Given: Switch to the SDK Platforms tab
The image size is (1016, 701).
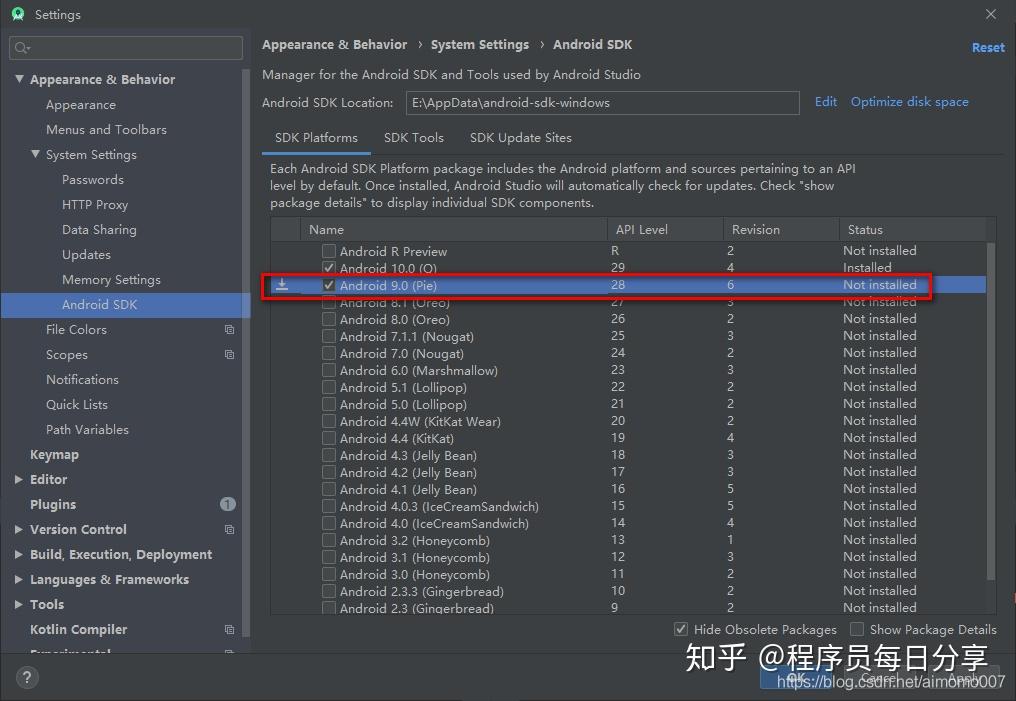Looking at the screenshot, I should point(316,138).
